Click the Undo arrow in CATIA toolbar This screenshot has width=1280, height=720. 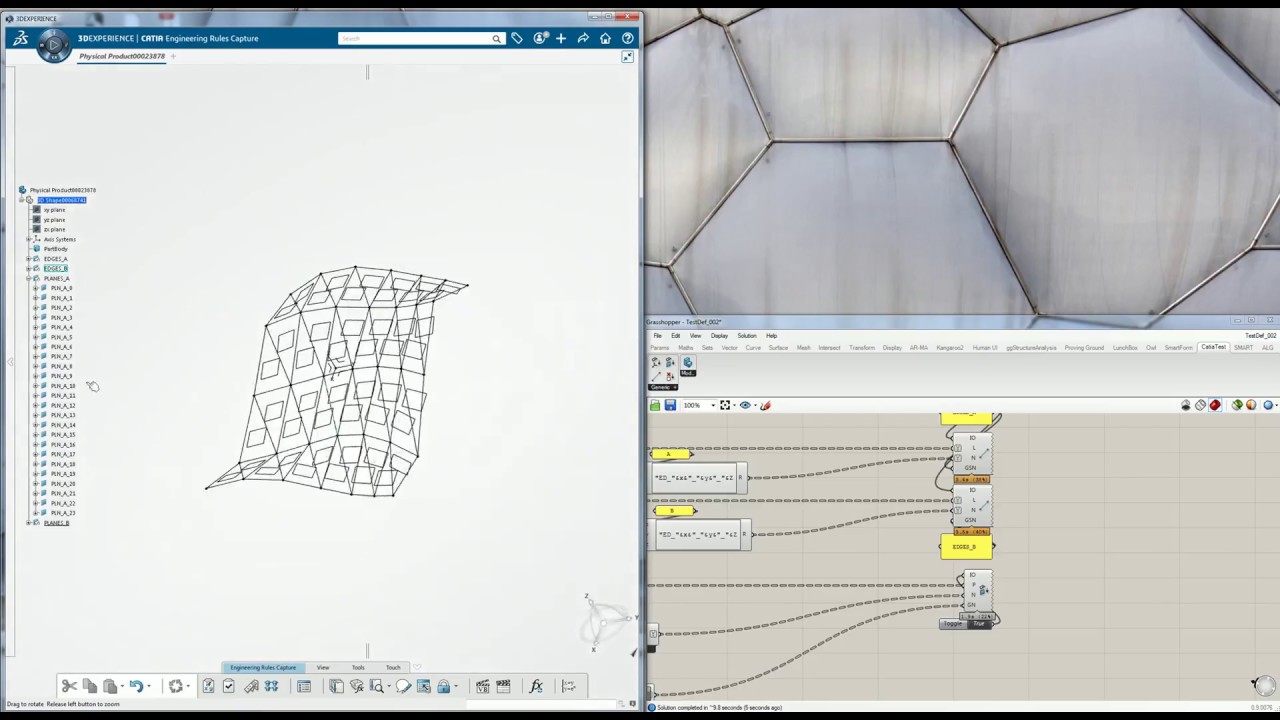point(136,686)
